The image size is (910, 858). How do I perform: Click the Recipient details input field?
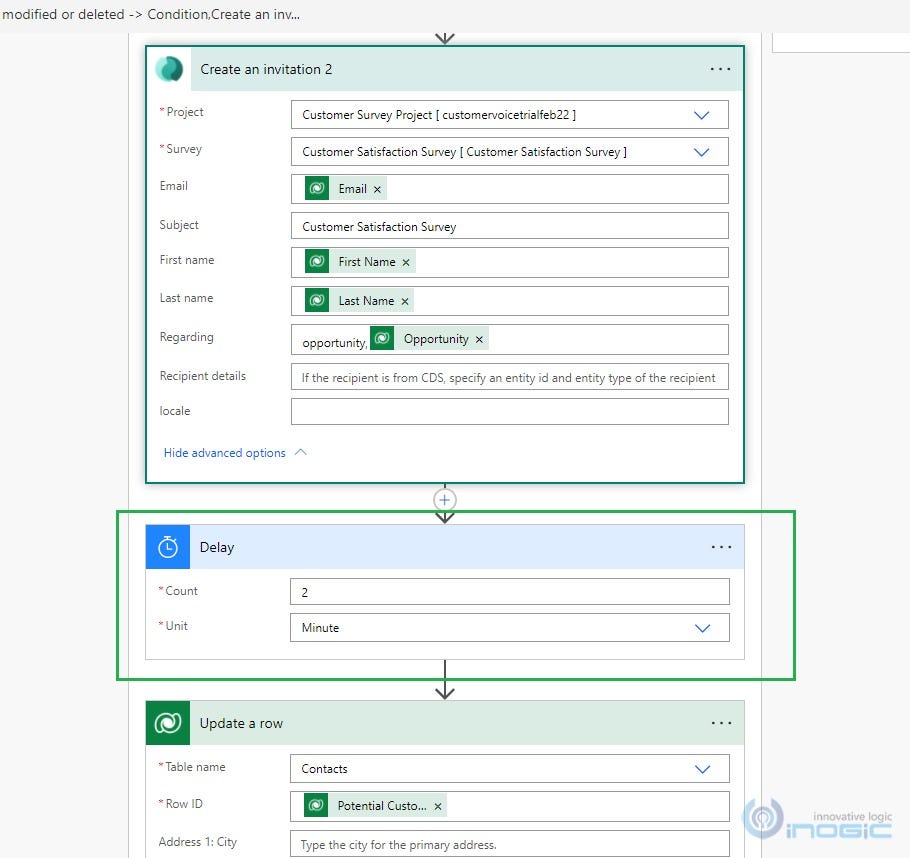[x=510, y=377]
